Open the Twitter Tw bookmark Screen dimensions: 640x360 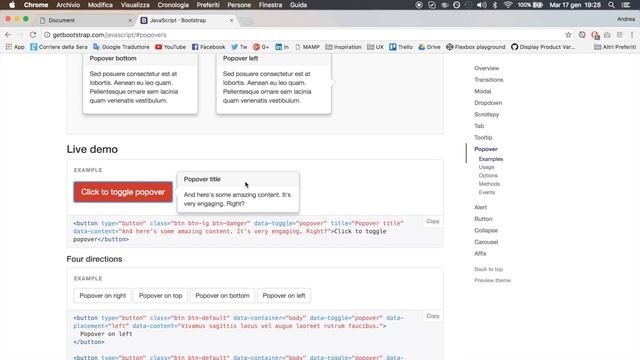pyautogui.click(x=239, y=47)
